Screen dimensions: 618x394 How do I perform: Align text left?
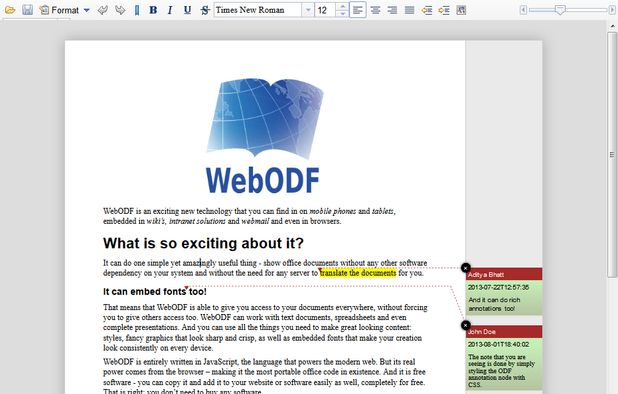click(x=358, y=10)
